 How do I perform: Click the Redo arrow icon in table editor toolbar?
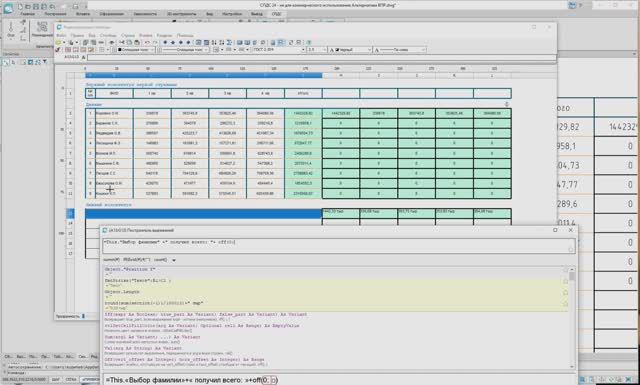[155, 42]
